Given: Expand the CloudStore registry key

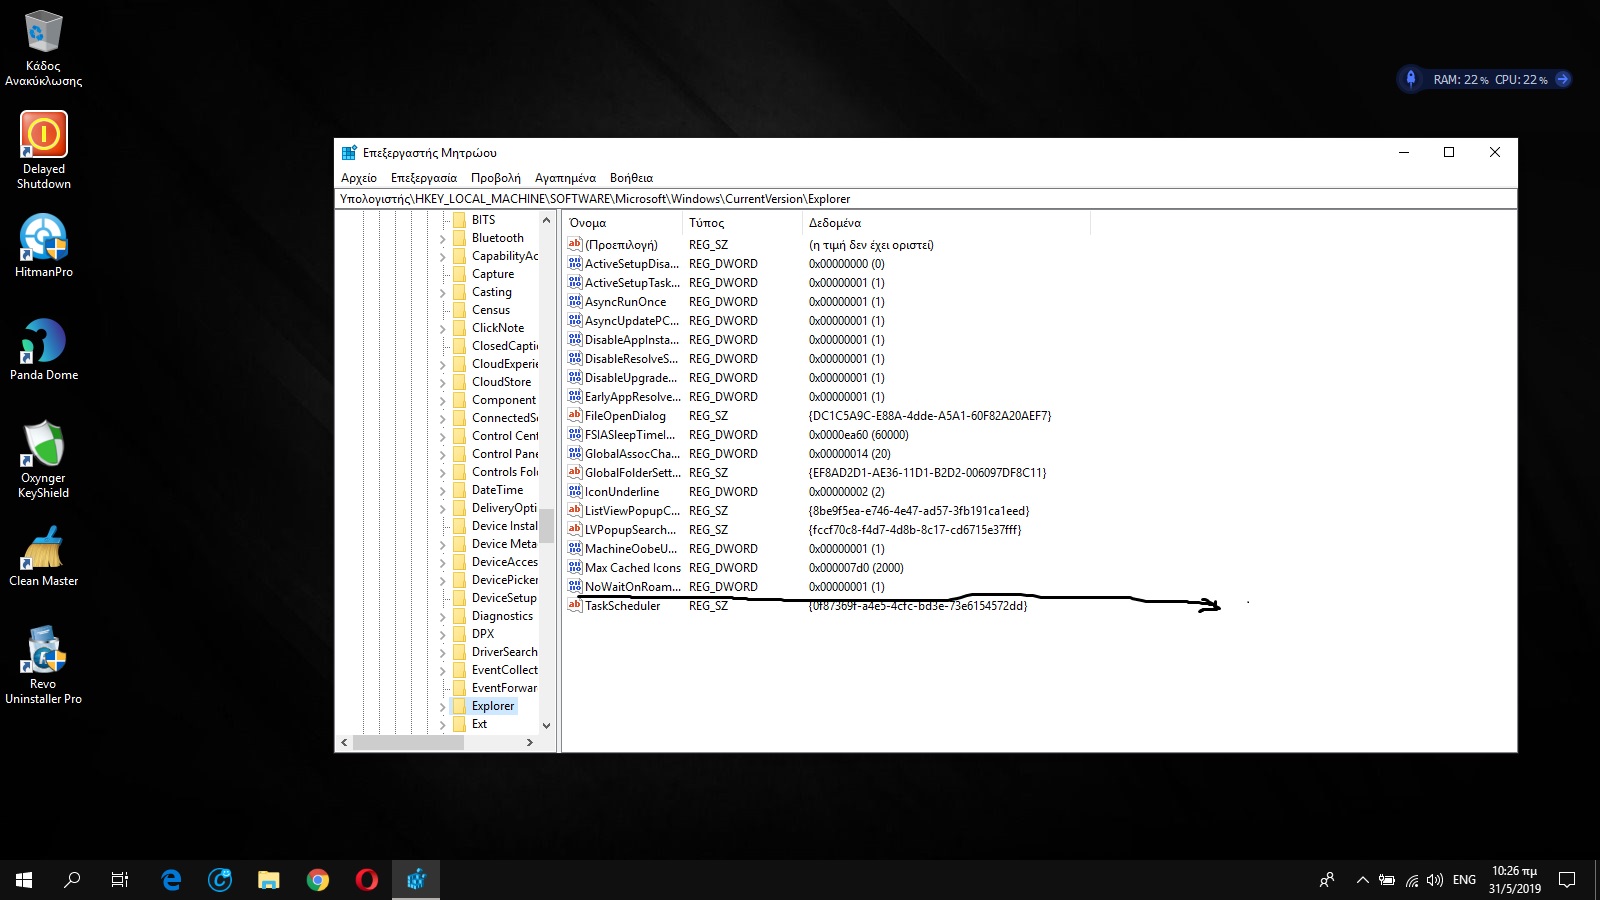Looking at the screenshot, I should click(x=443, y=383).
